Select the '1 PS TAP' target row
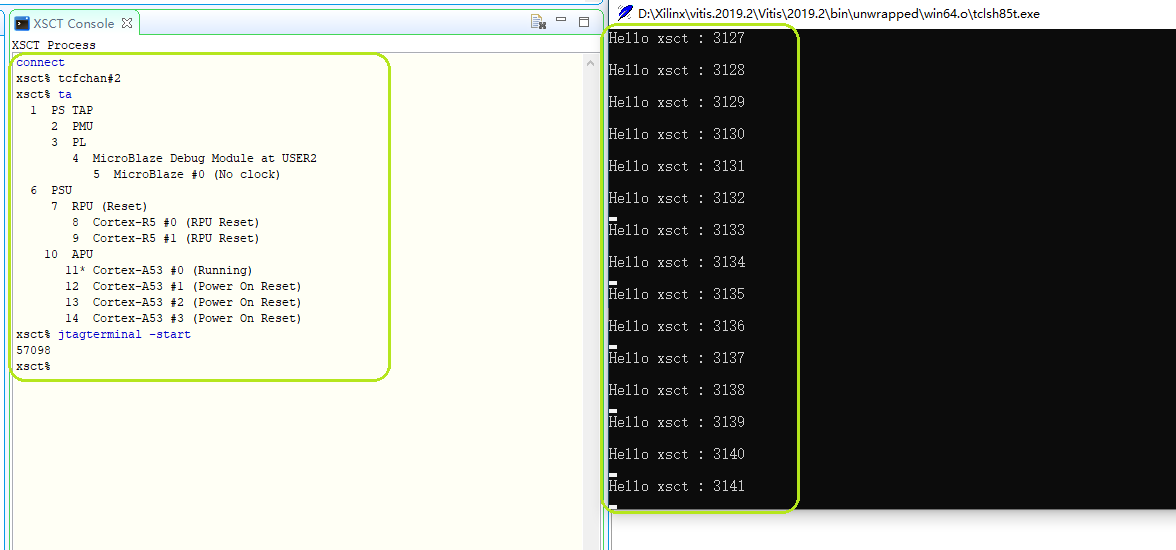Screen dimensions: 1176x550 tap(62, 110)
